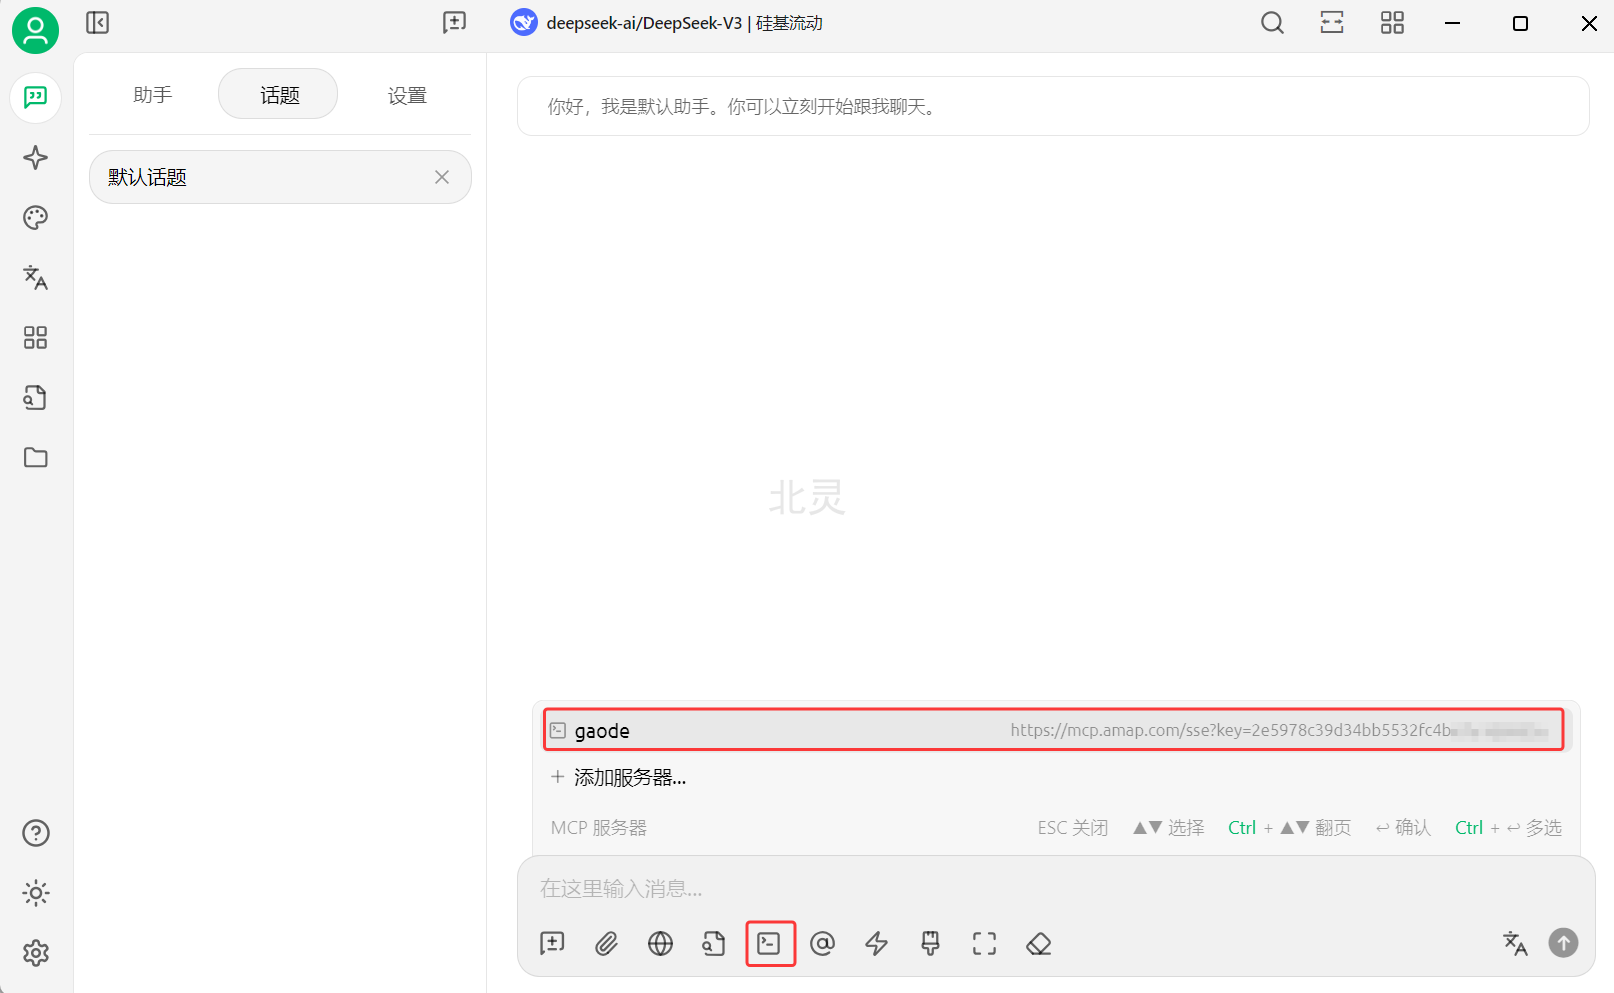Translate input text icon near send
This screenshot has height=993, width=1614.
(x=1515, y=943)
